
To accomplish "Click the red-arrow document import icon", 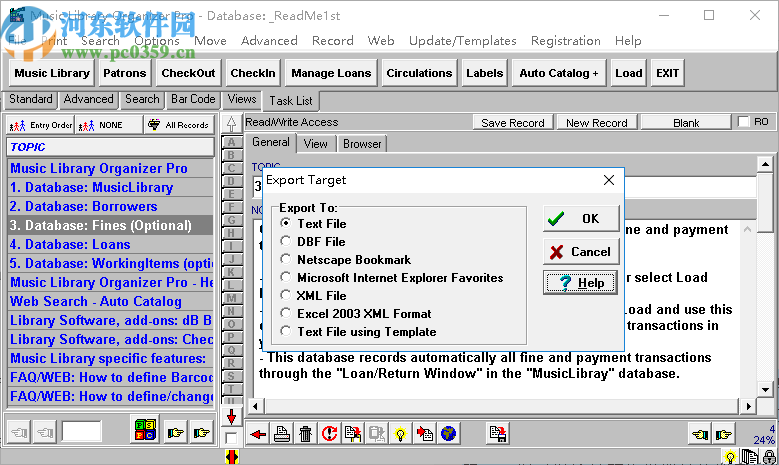I will tap(424, 434).
